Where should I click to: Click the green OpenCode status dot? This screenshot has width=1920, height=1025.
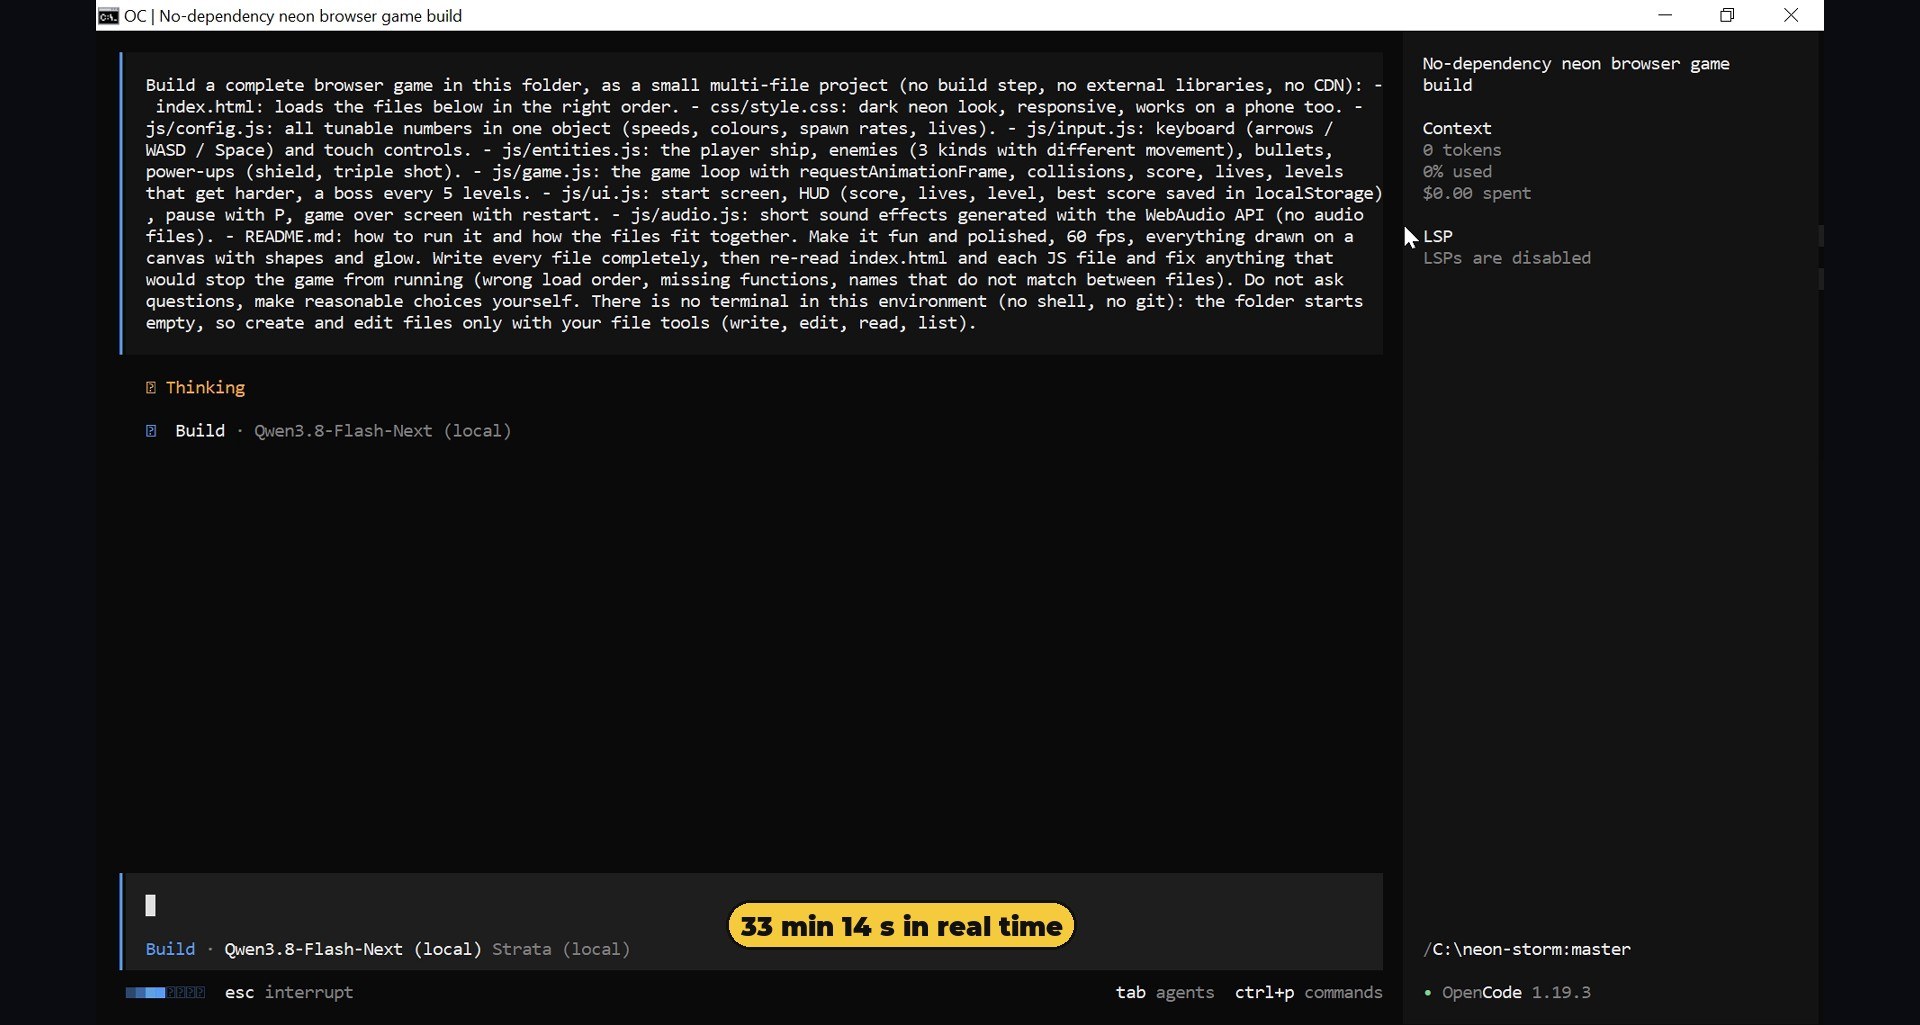pyautogui.click(x=1428, y=993)
